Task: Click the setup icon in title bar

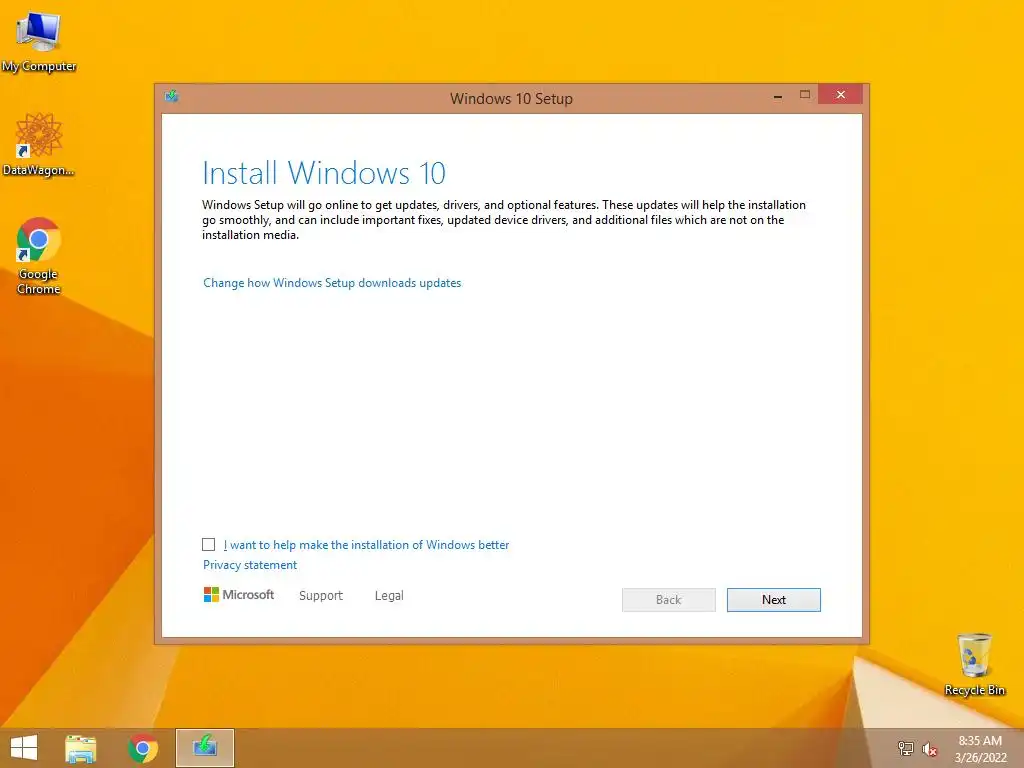Action: [x=172, y=97]
